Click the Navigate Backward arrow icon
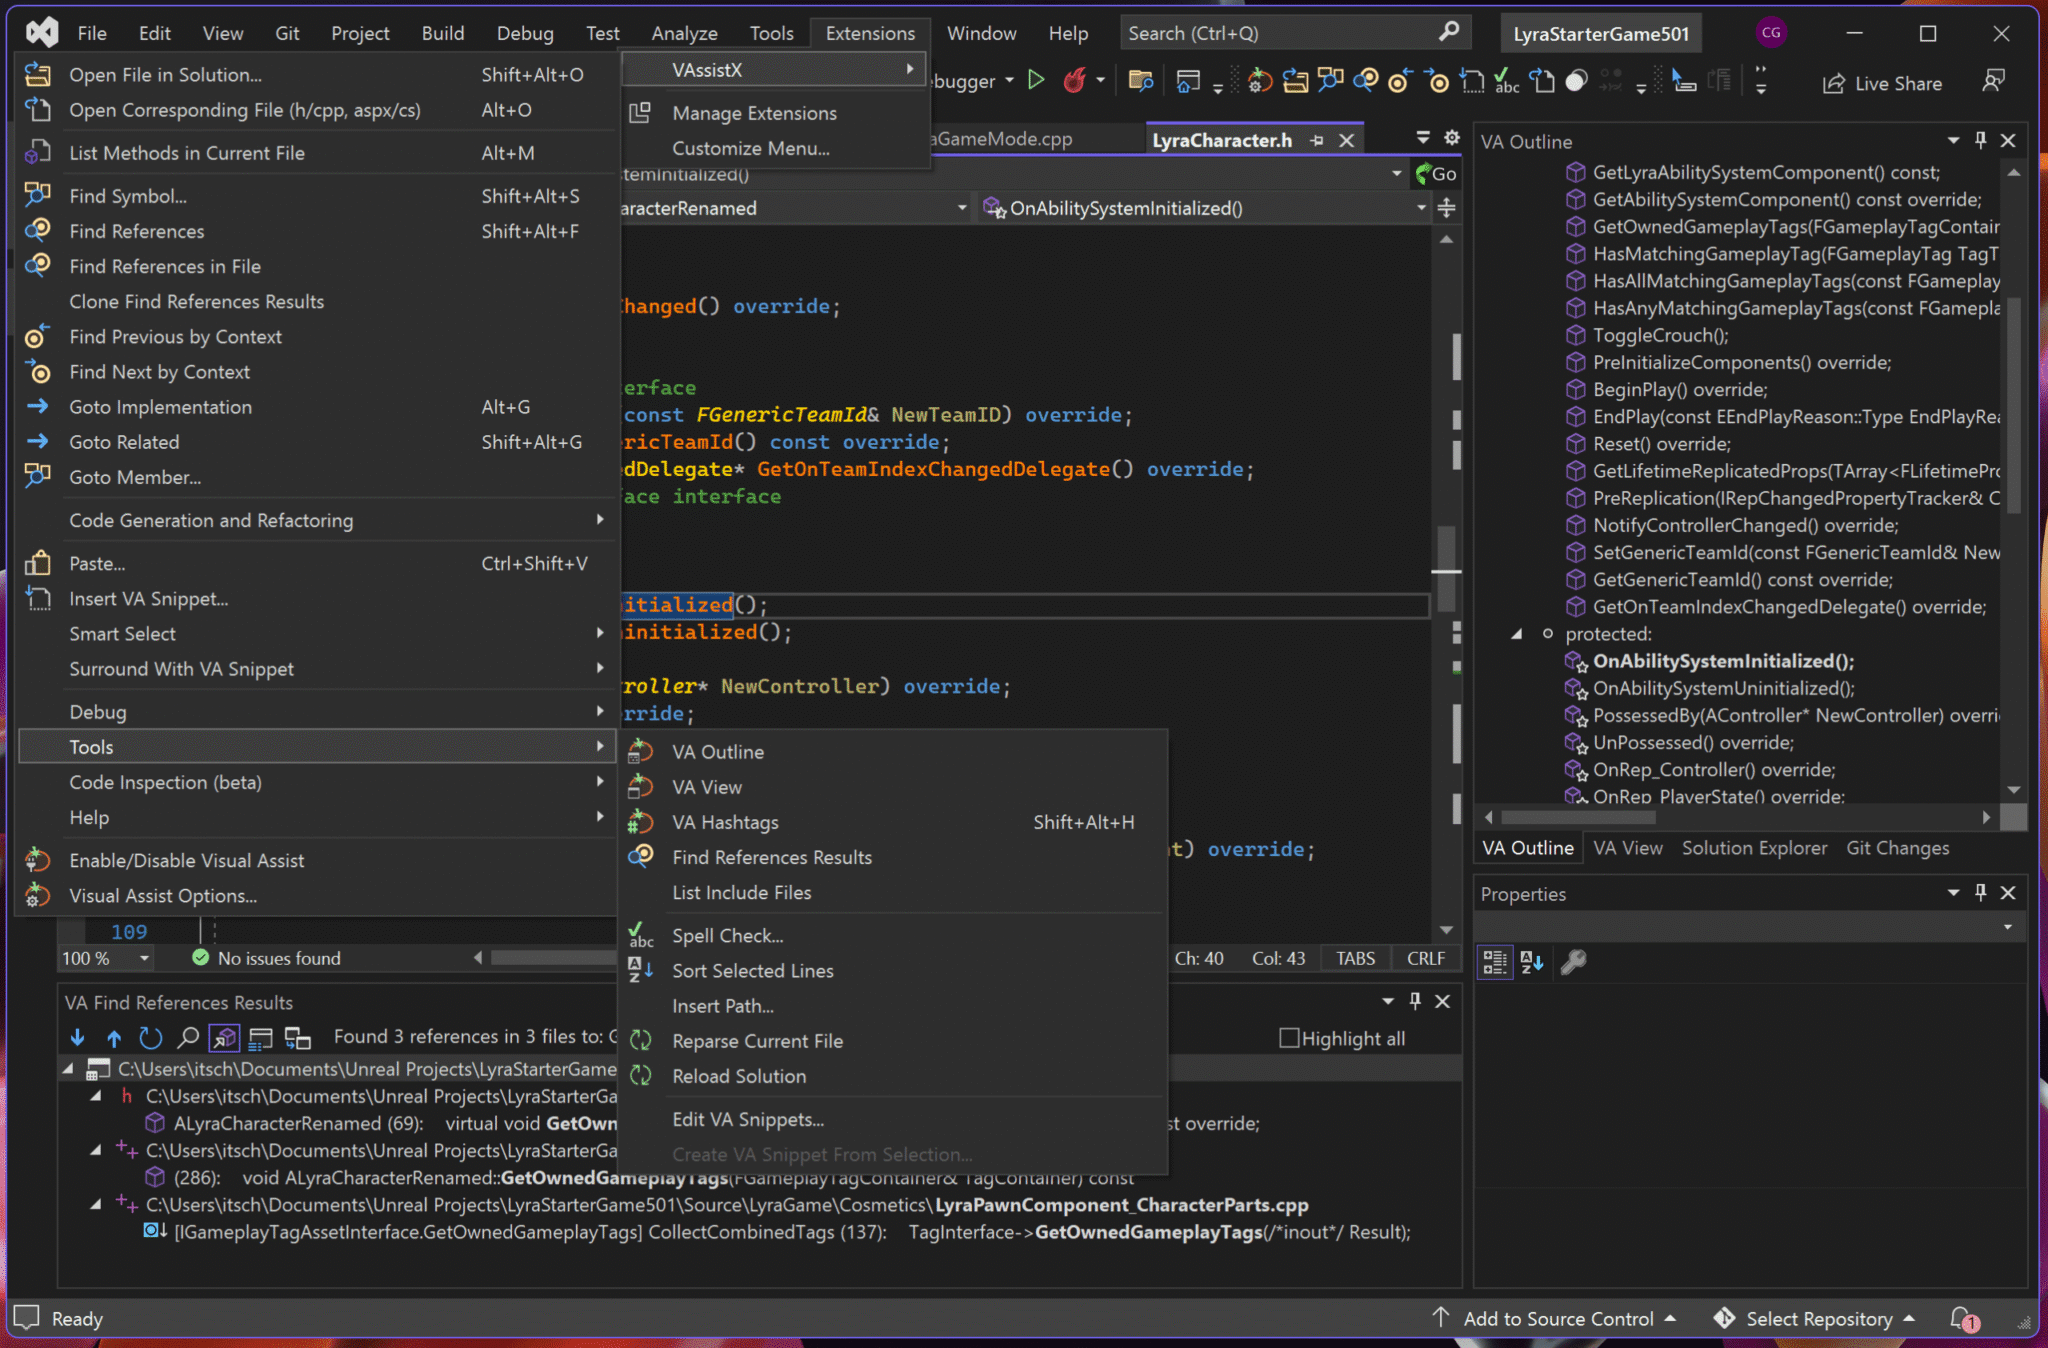This screenshot has width=2048, height=1348. point(1398,81)
